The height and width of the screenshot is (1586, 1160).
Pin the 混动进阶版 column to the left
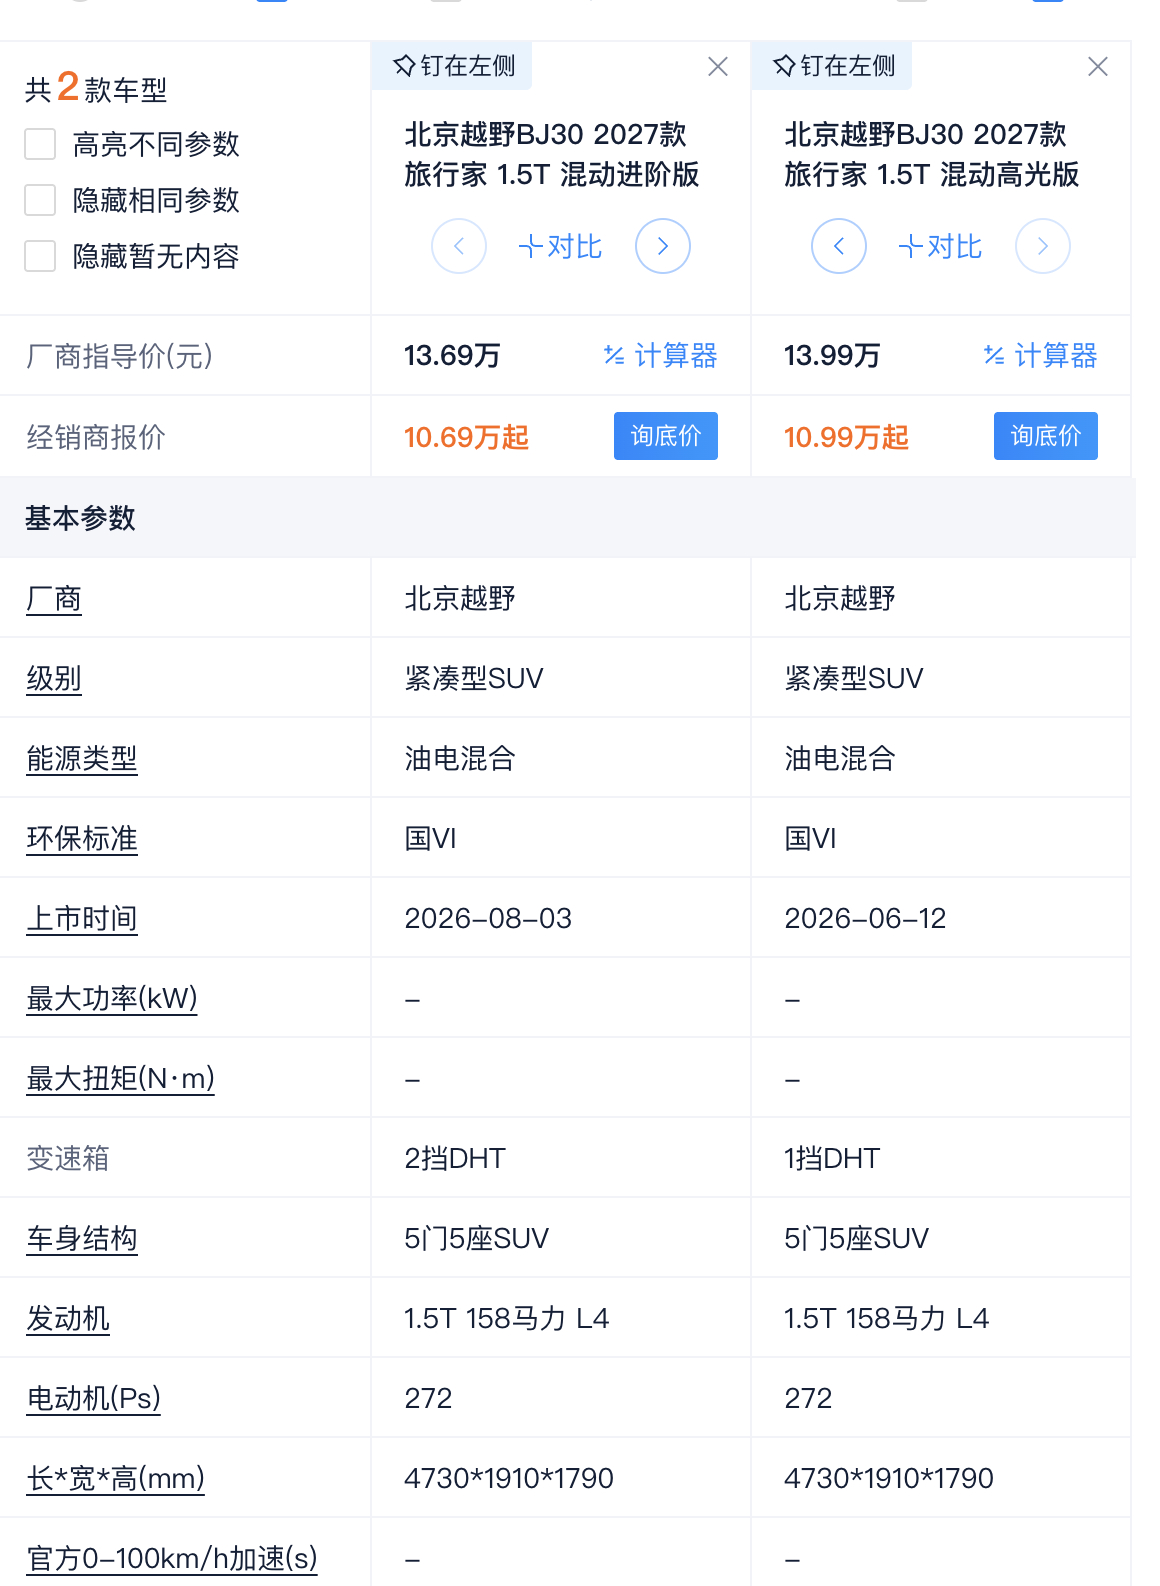coord(454,66)
